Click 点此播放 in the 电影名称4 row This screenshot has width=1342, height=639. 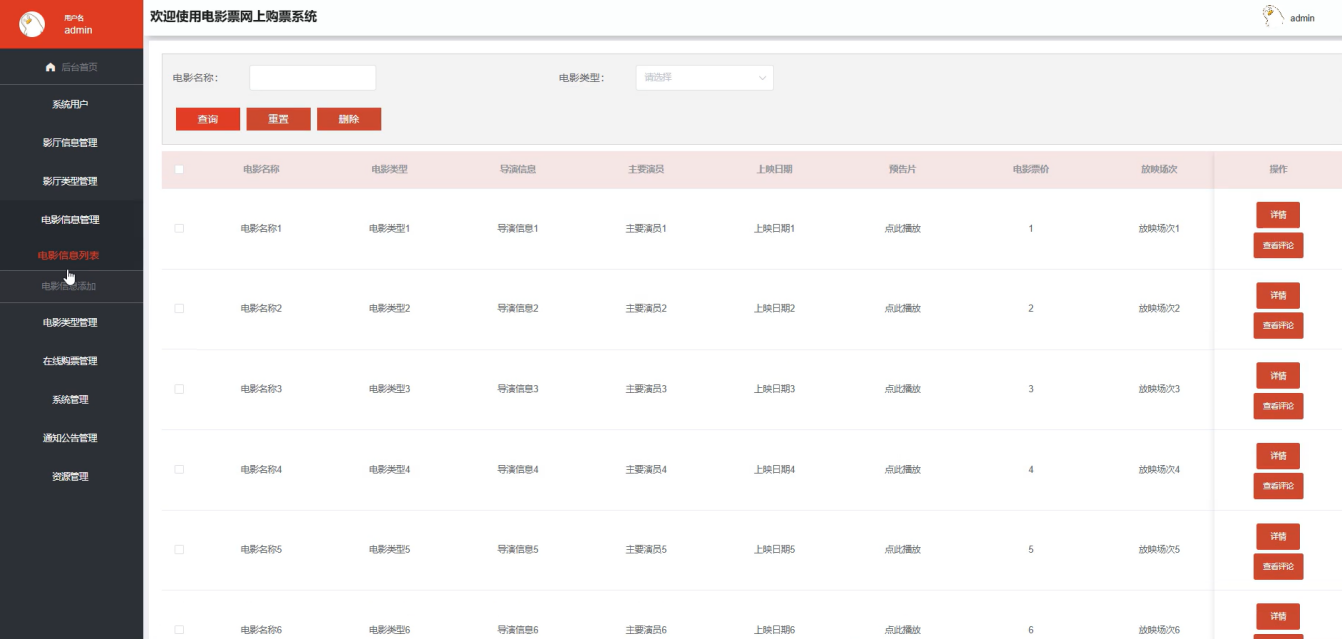(x=902, y=470)
